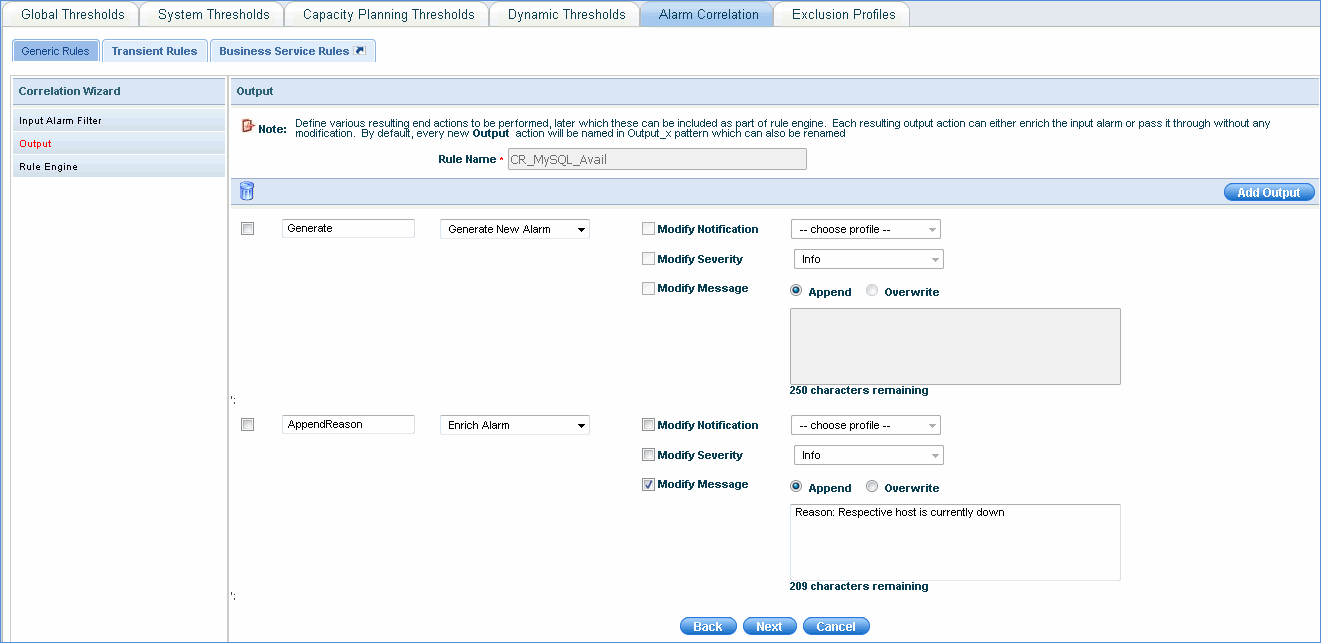Click the AppendReason output name field
The width and height of the screenshot is (1321, 643).
tap(348, 425)
